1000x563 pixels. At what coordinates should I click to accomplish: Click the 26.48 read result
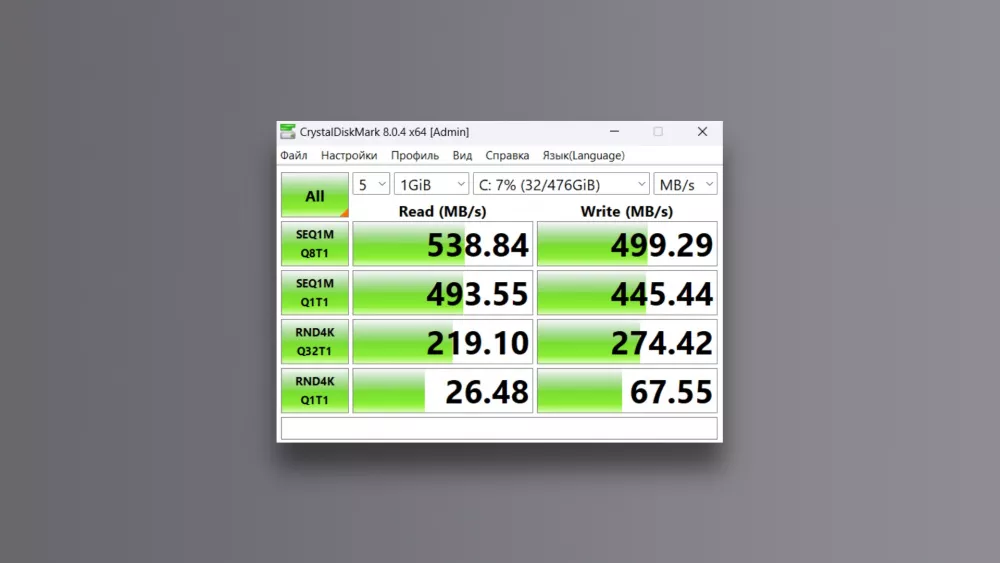(x=443, y=390)
